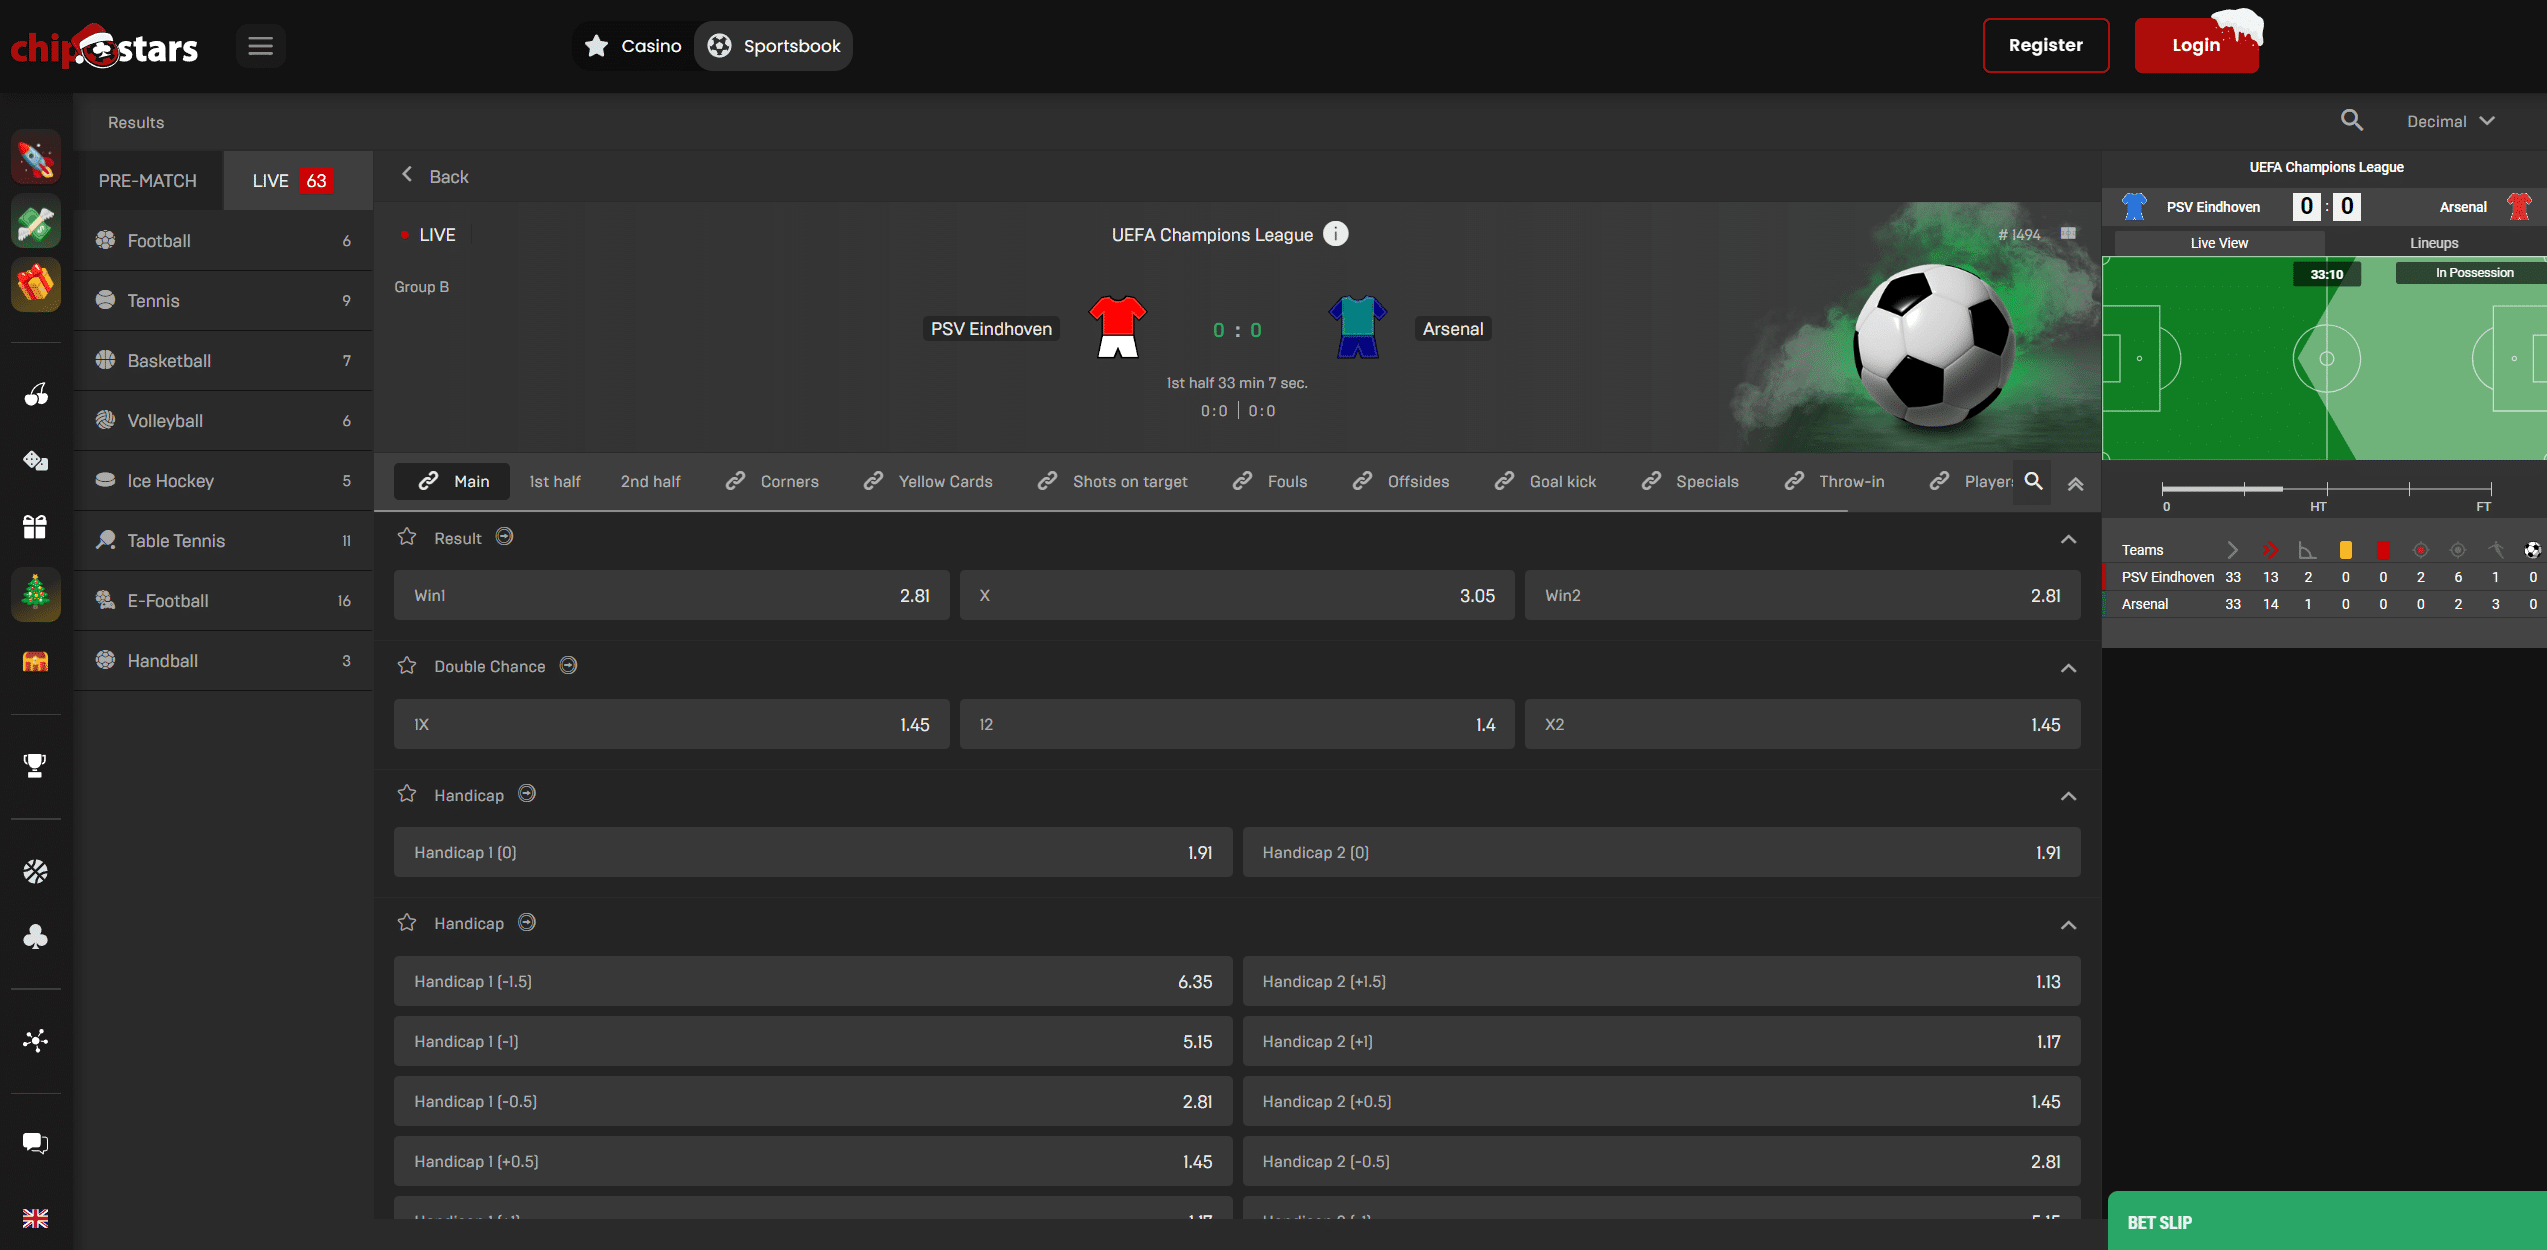The width and height of the screenshot is (2547, 1250).
Task: Click the hamburger menu icon
Action: coord(260,46)
